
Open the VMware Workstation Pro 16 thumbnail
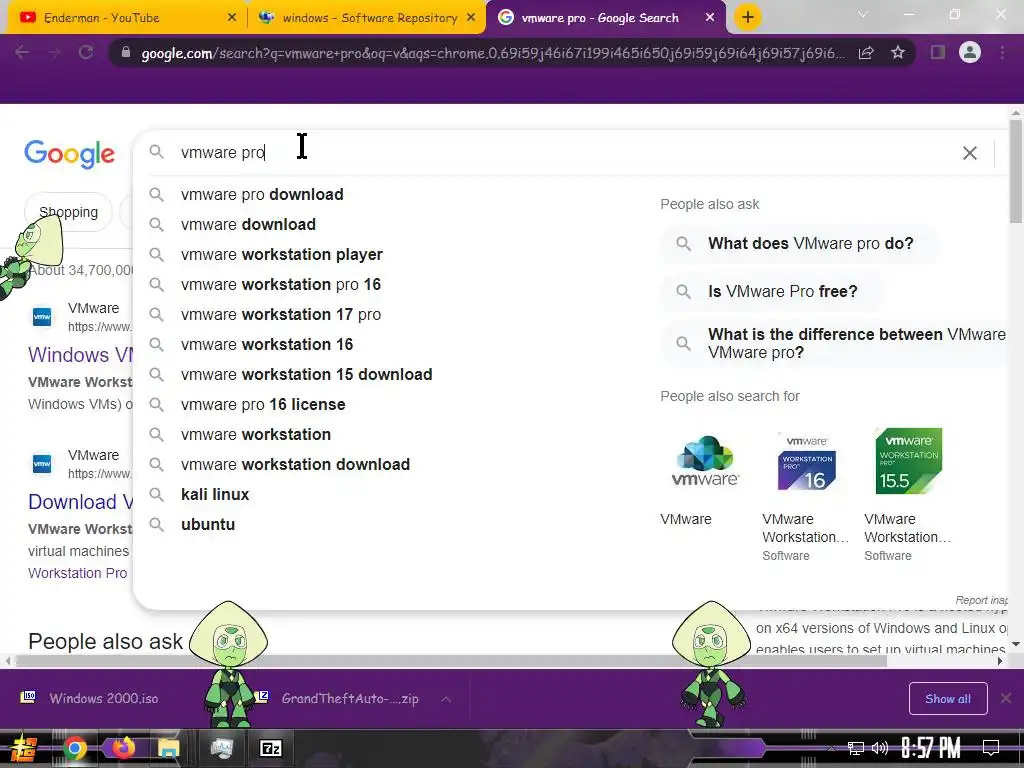pos(807,461)
